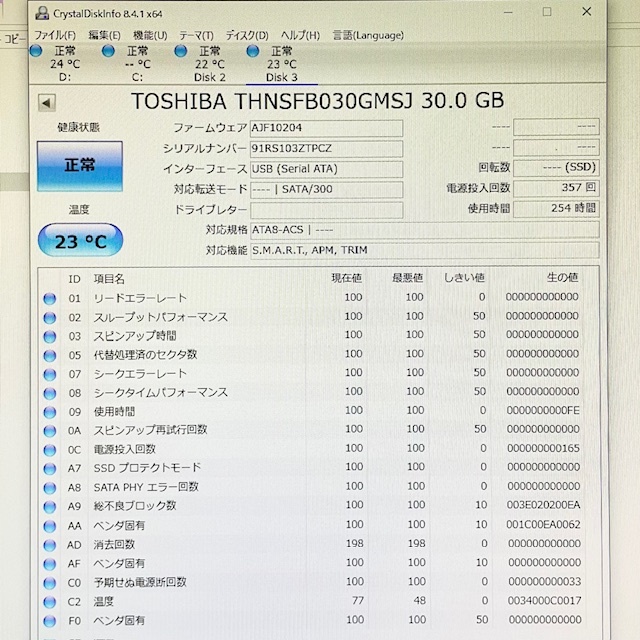
Task: Click status orb for attribute 01 read error rate
Action: pos(50,299)
